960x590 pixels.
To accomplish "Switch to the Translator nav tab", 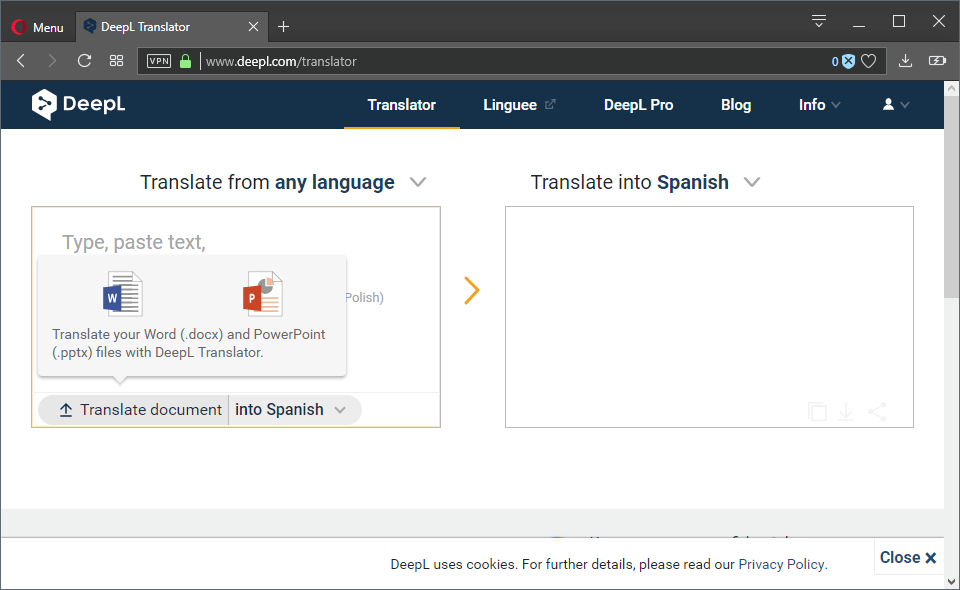I will (x=402, y=105).
